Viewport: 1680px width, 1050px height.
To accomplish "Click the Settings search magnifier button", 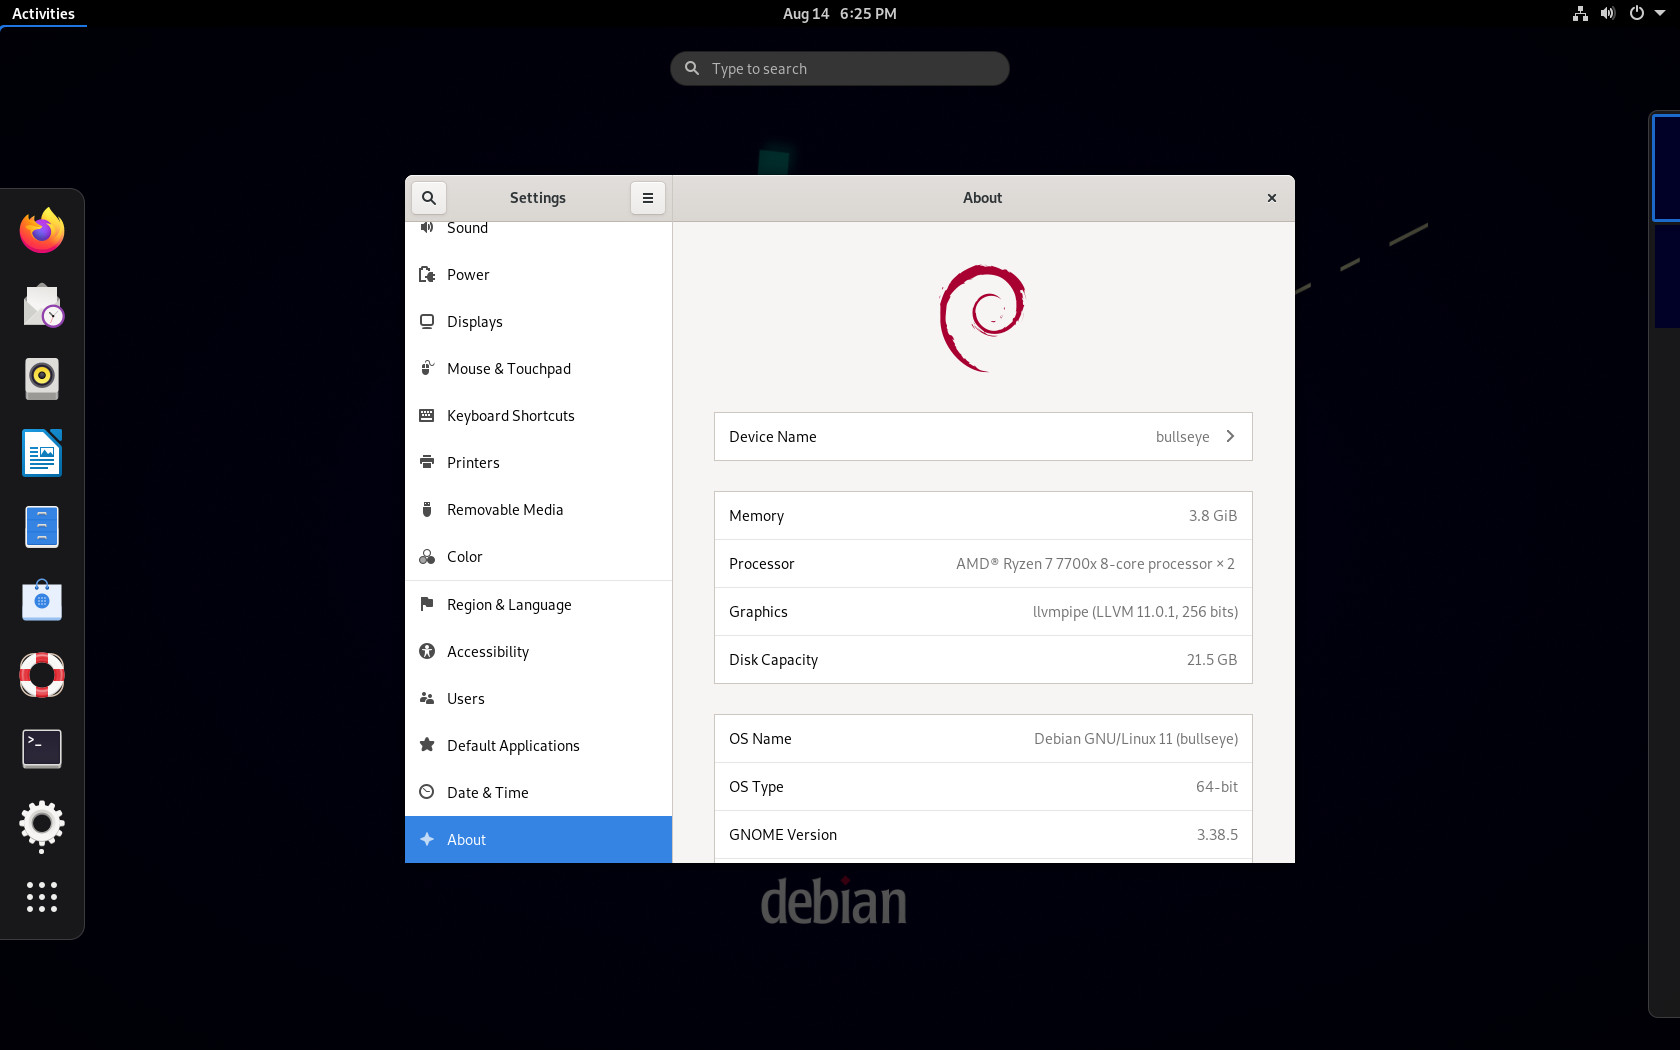I will (429, 198).
